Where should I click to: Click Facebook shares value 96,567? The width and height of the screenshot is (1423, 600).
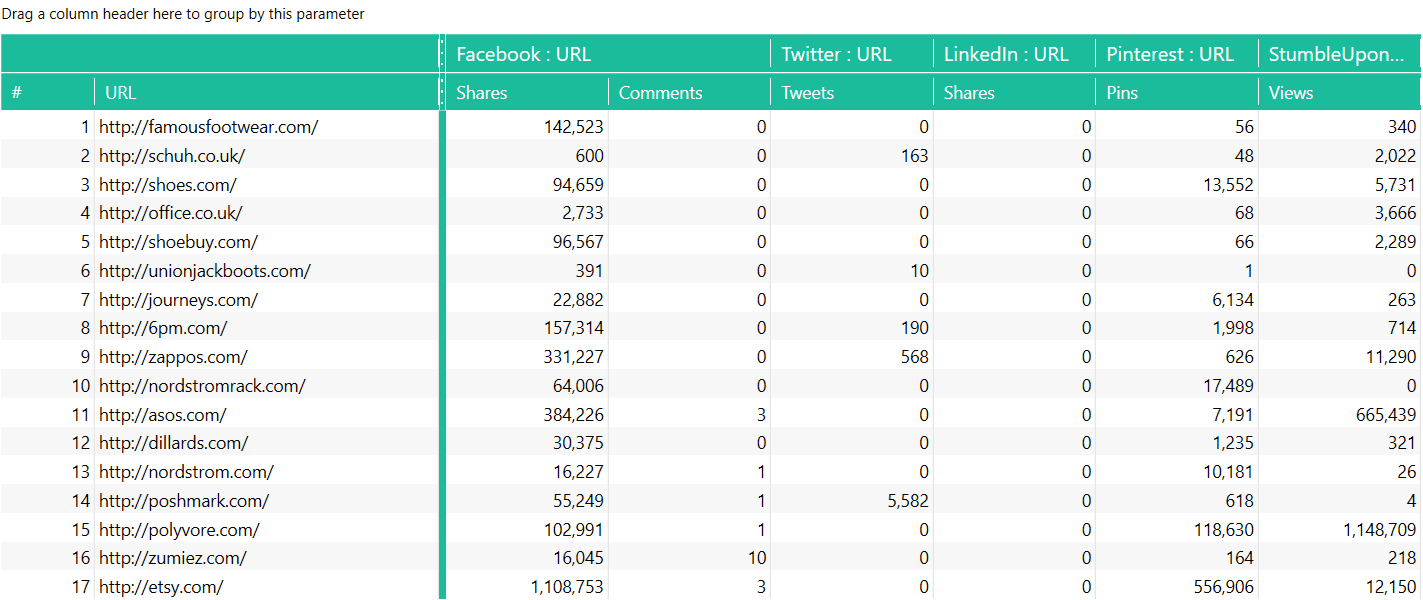point(527,242)
